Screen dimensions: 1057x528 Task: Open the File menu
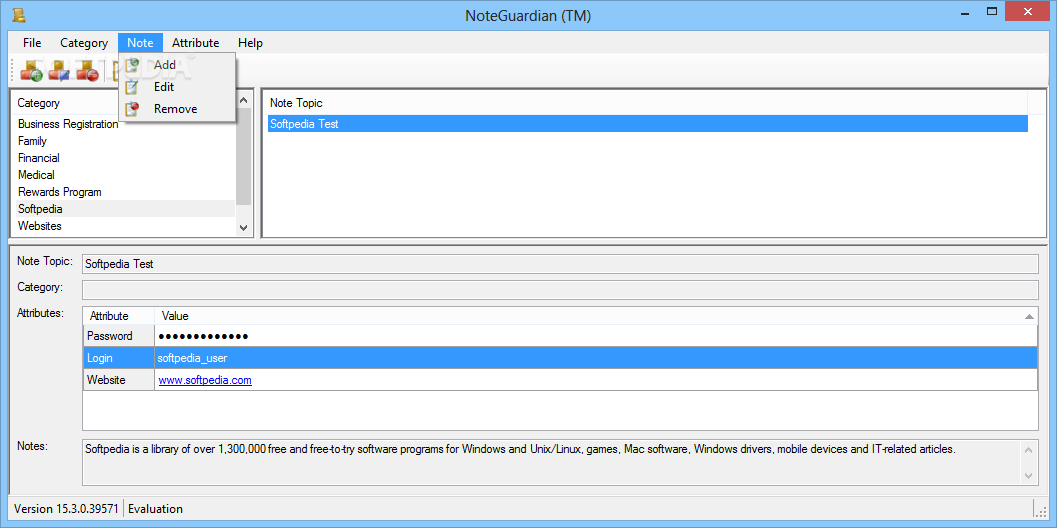click(x=32, y=42)
